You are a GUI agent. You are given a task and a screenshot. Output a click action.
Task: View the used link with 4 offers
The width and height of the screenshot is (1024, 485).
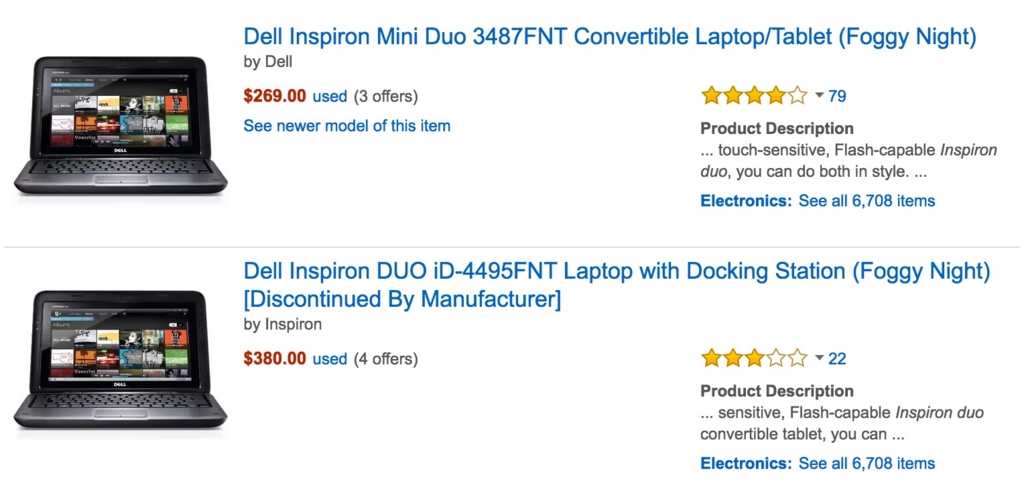point(330,359)
